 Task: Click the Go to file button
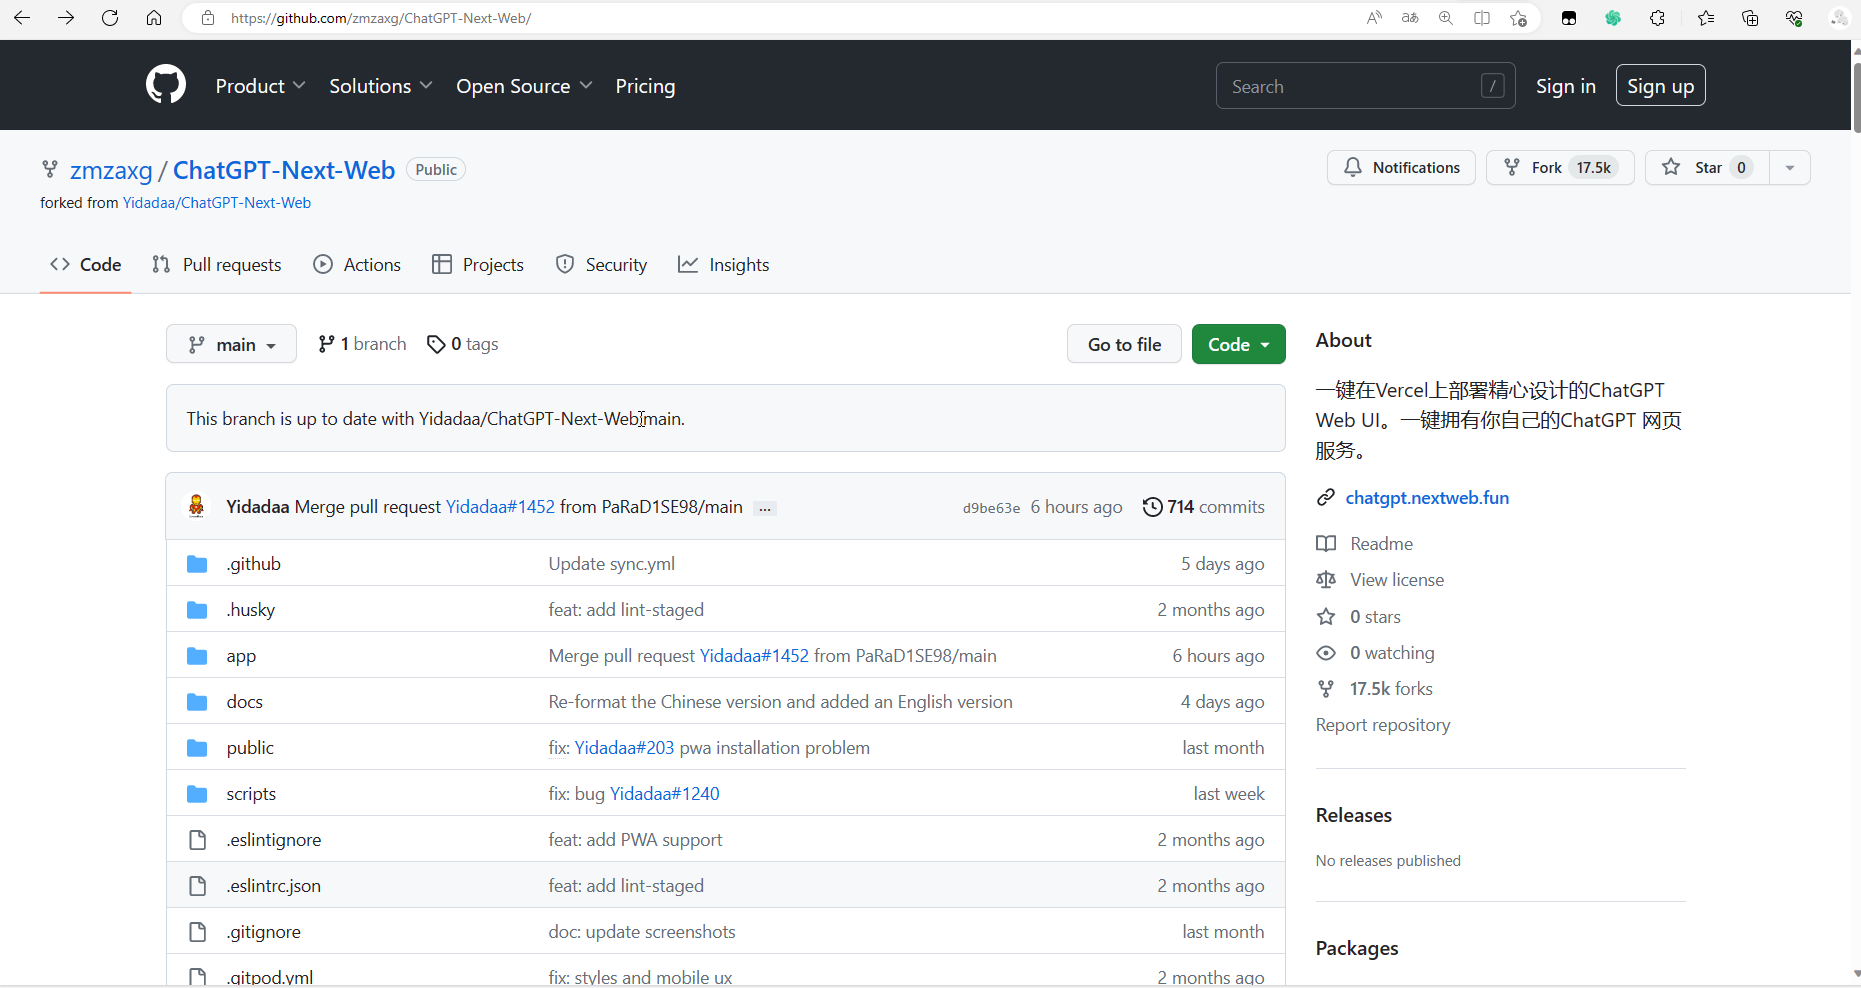pos(1124,344)
